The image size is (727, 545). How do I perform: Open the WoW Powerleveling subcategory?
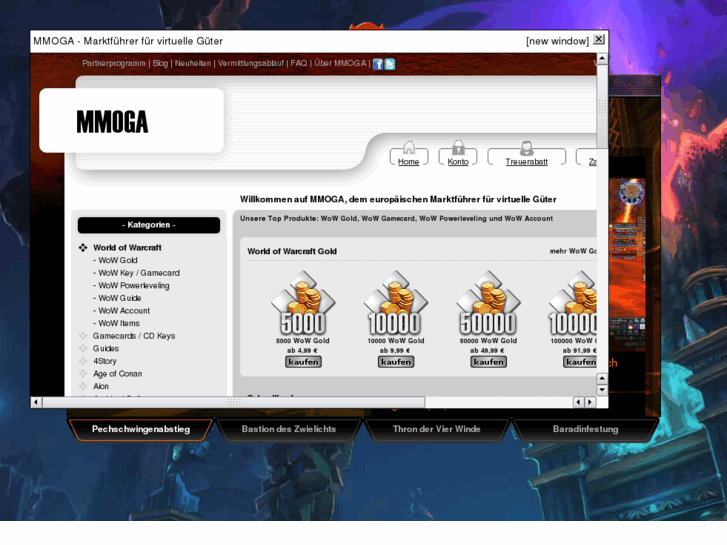pos(134,285)
